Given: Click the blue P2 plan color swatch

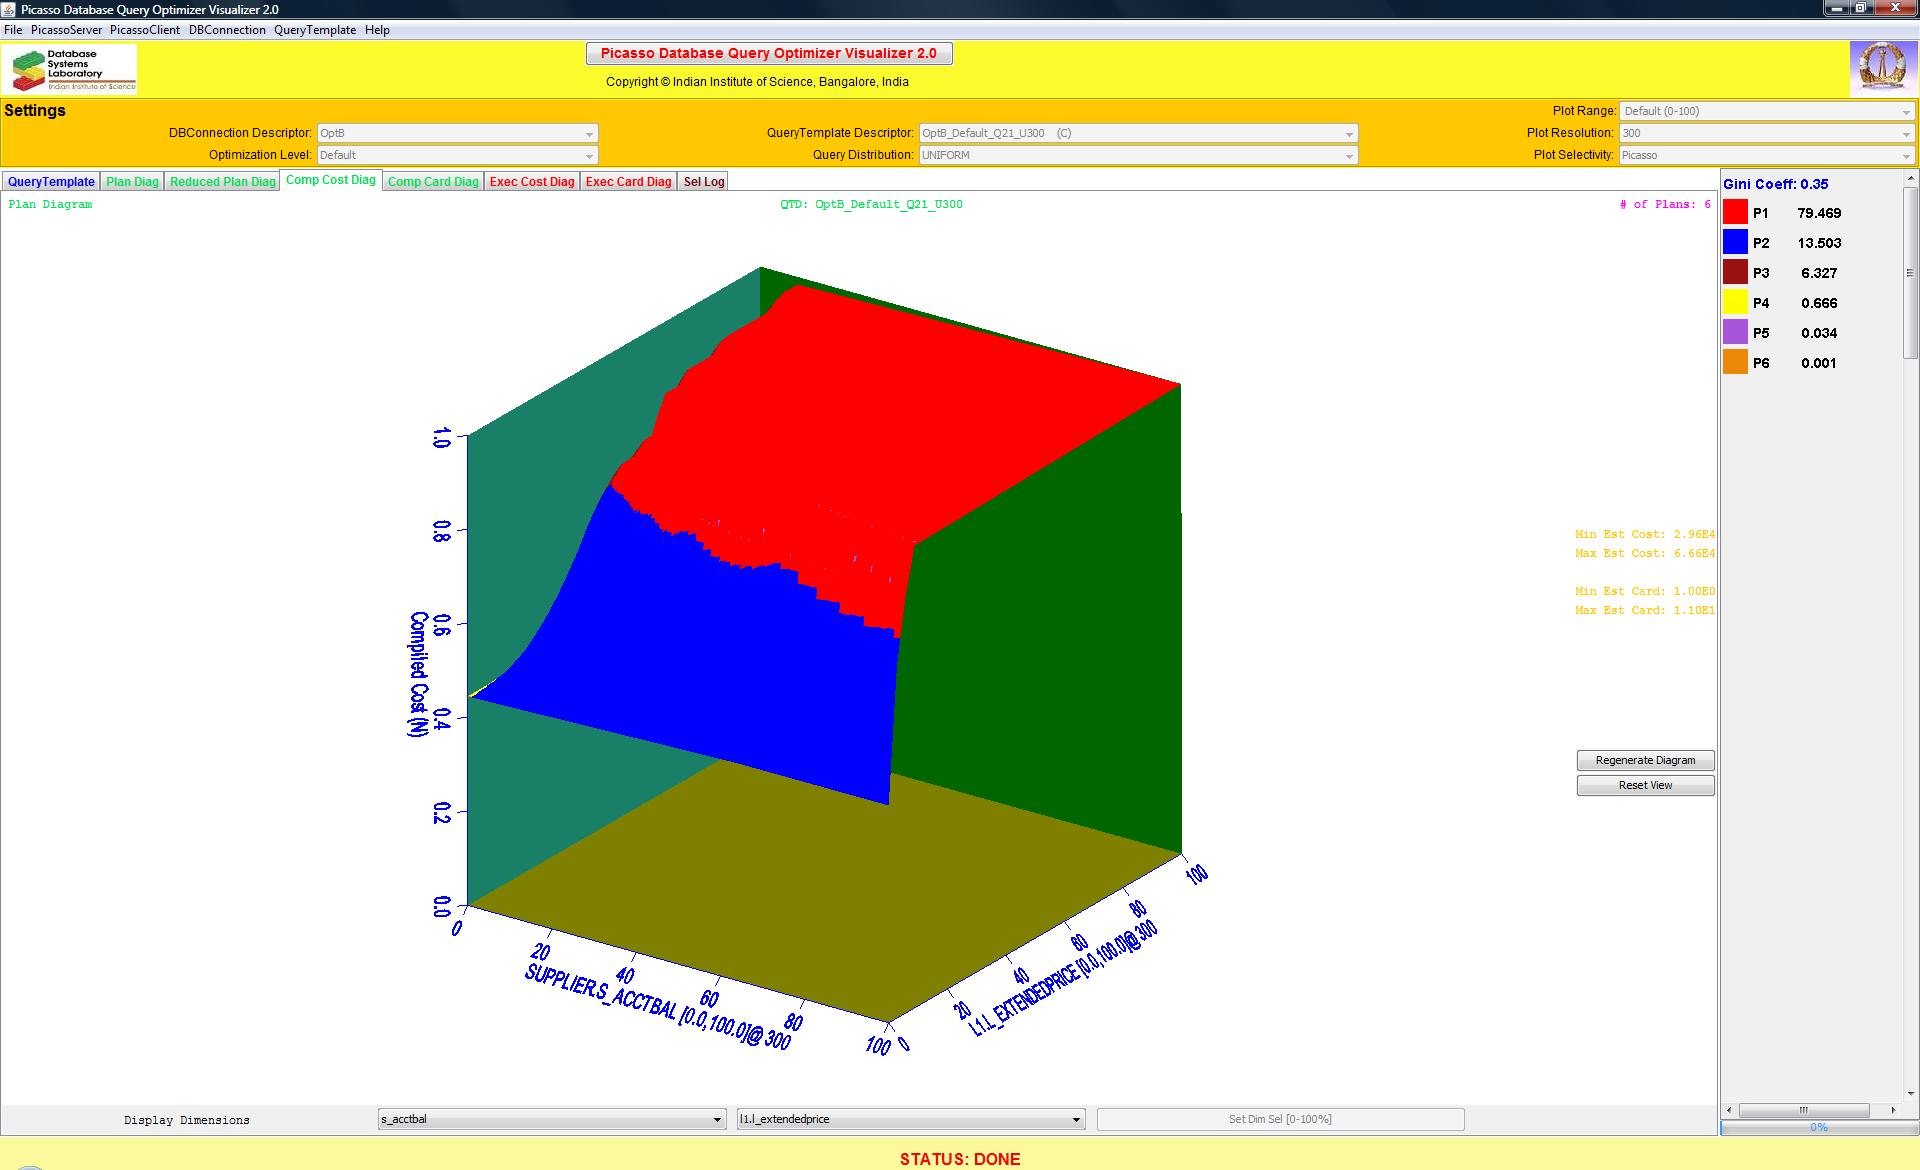Looking at the screenshot, I should (x=1735, y=242).
